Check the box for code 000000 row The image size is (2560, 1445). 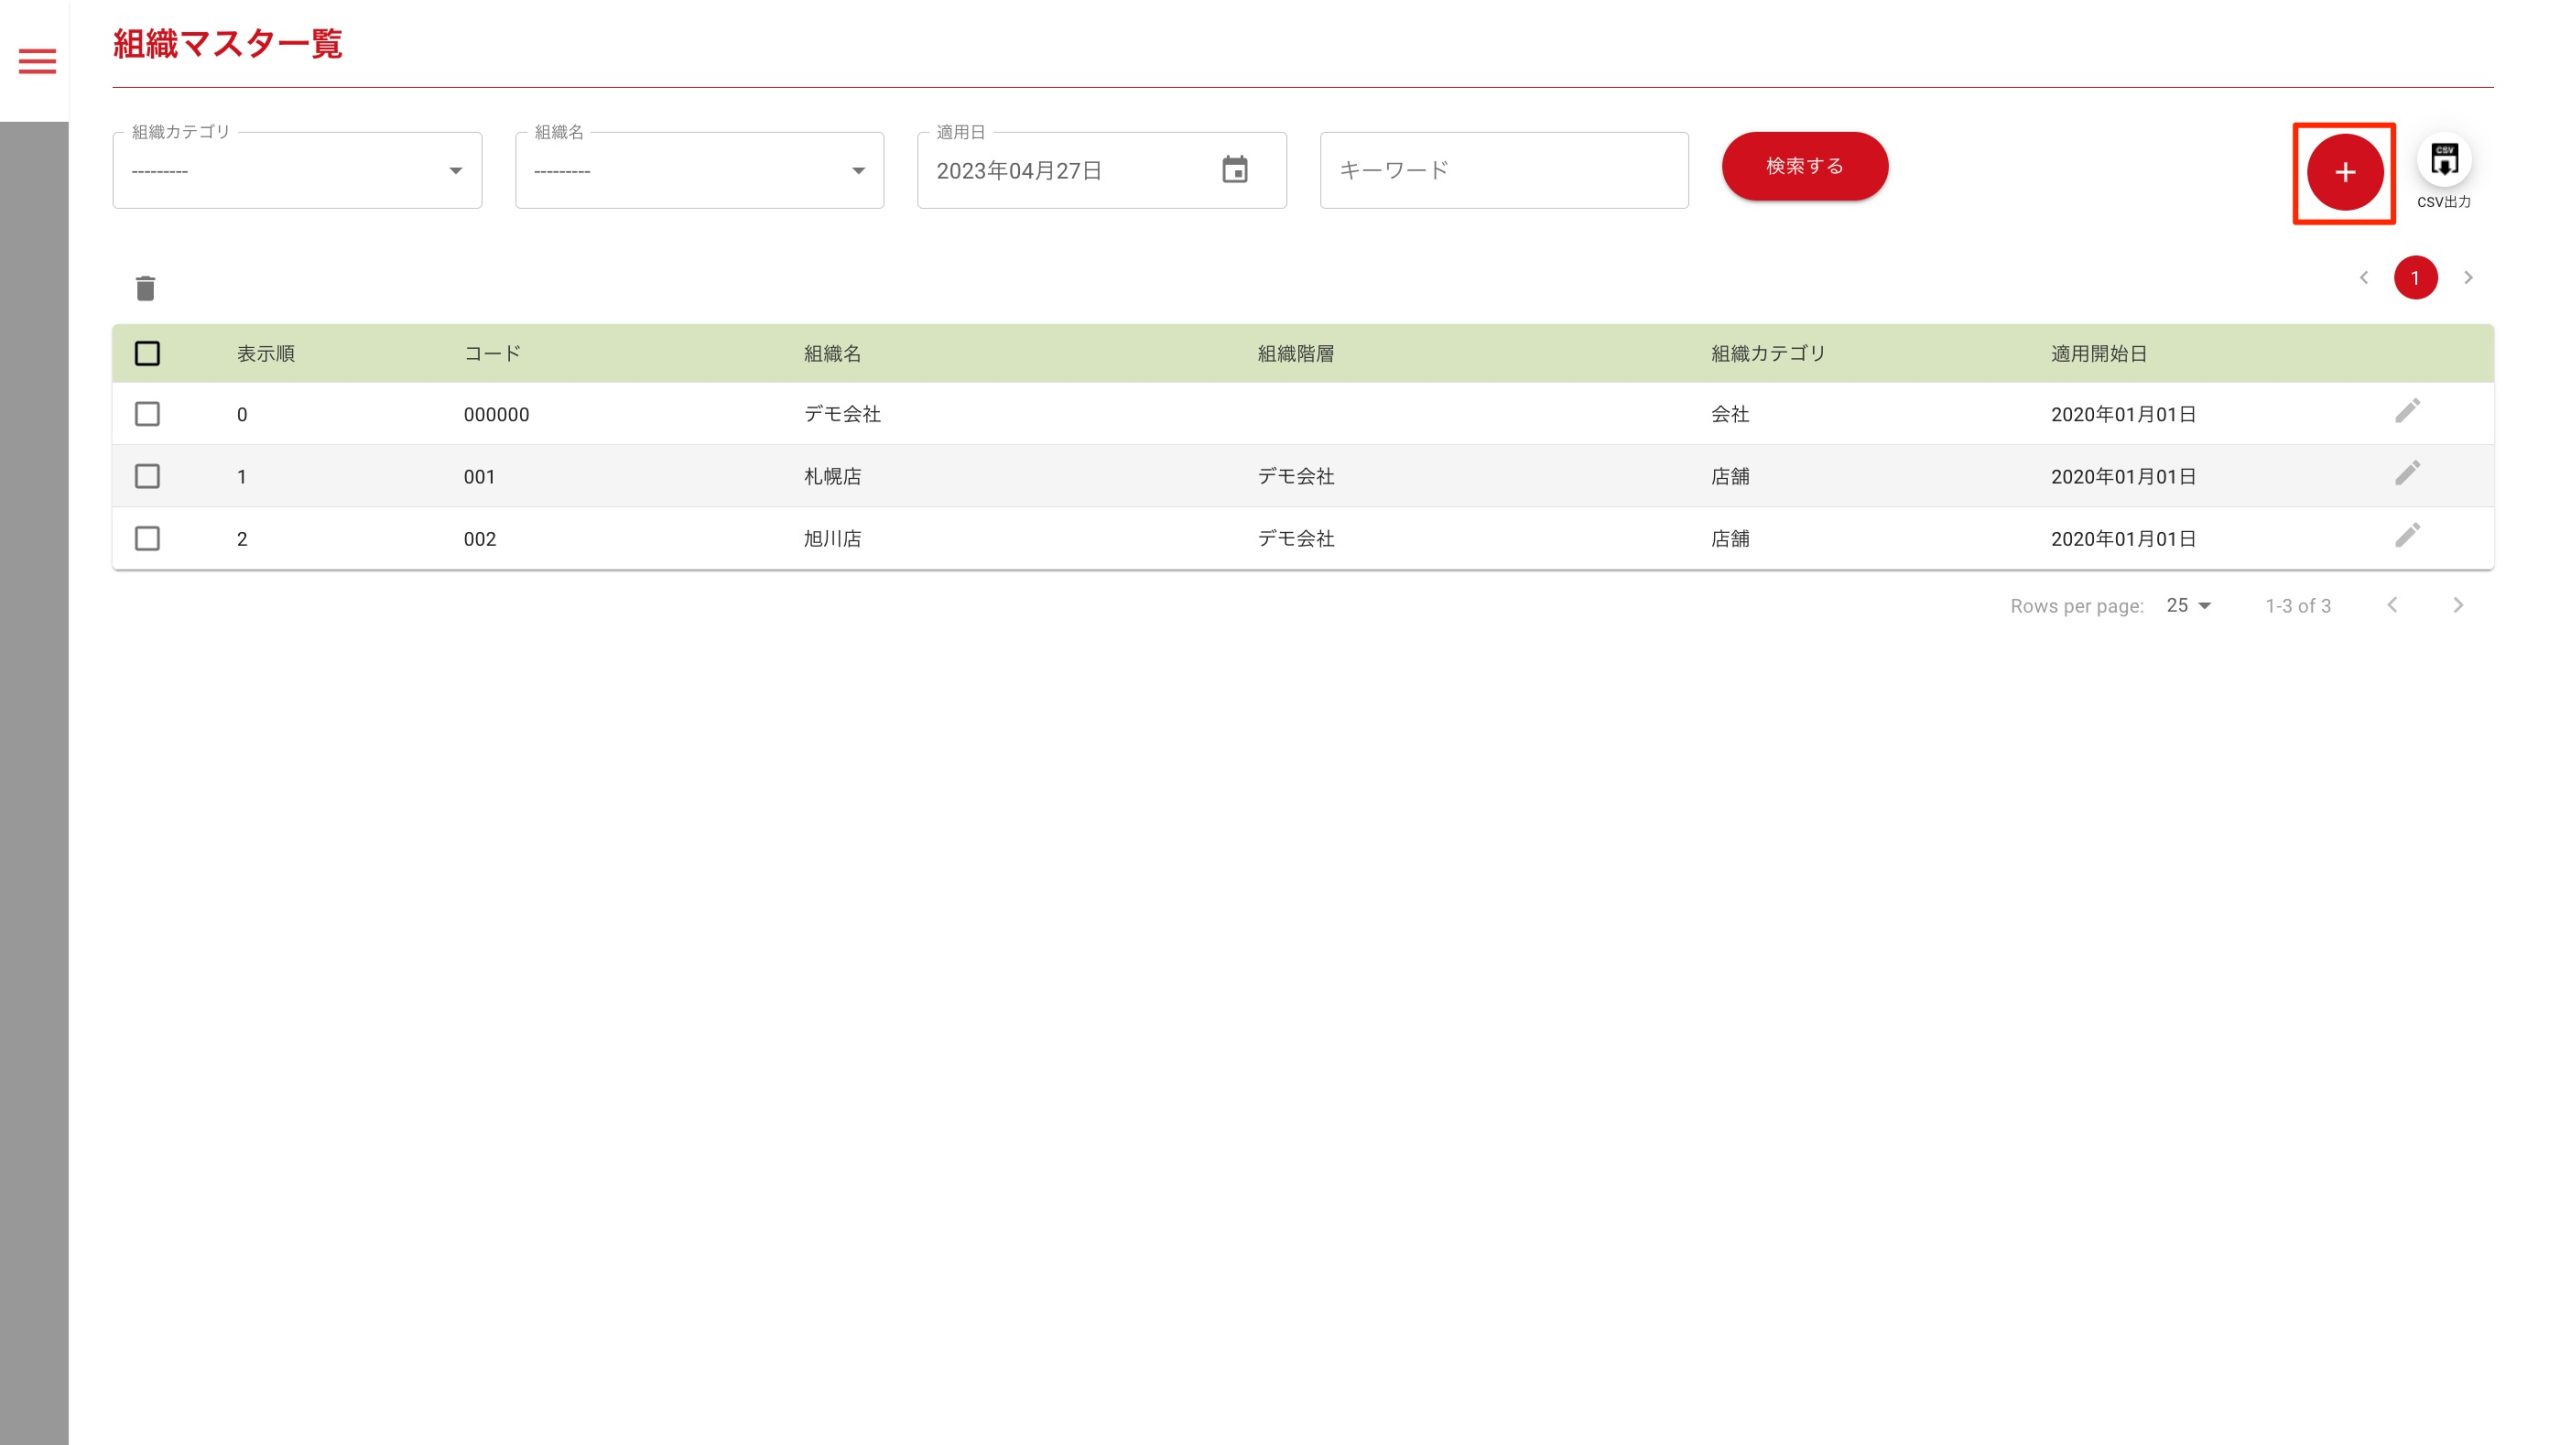click(147, 414)
